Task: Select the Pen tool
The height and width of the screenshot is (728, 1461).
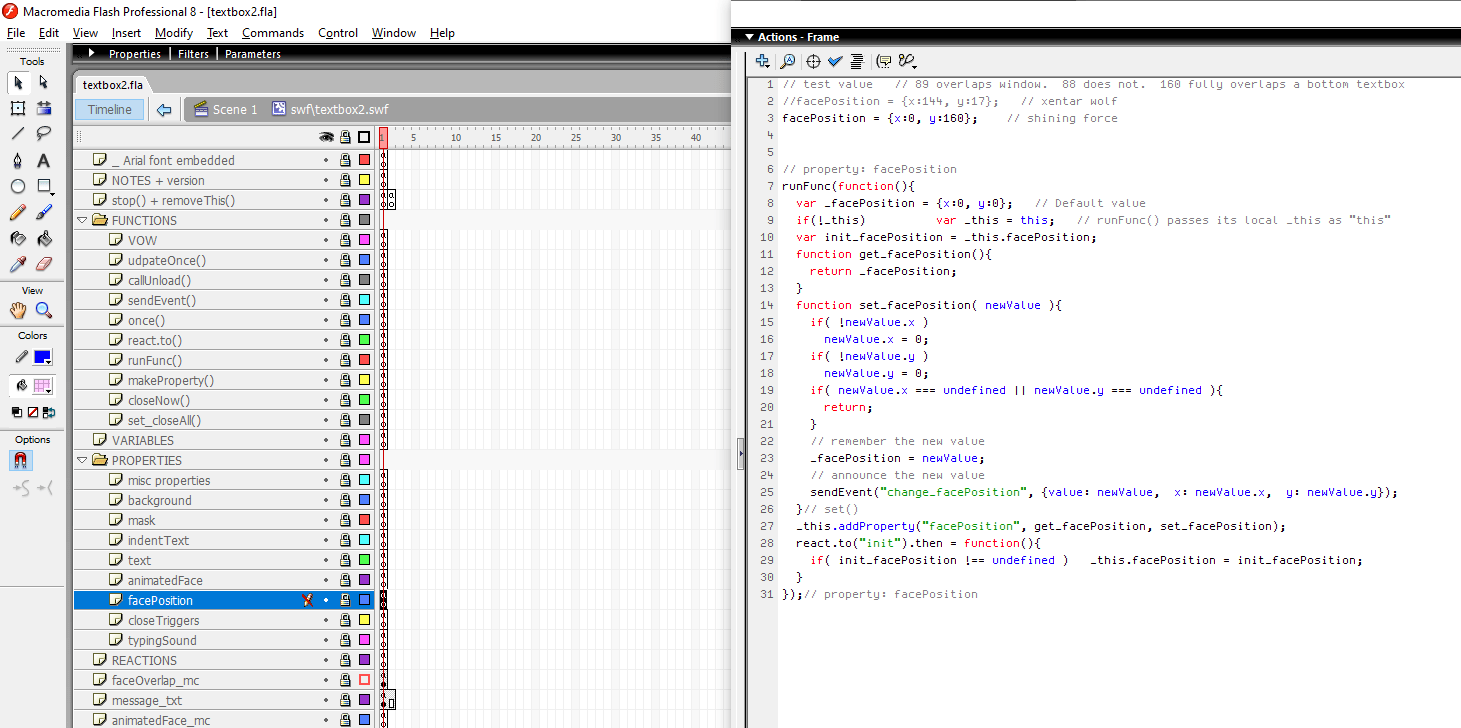Action: [18, 160]
